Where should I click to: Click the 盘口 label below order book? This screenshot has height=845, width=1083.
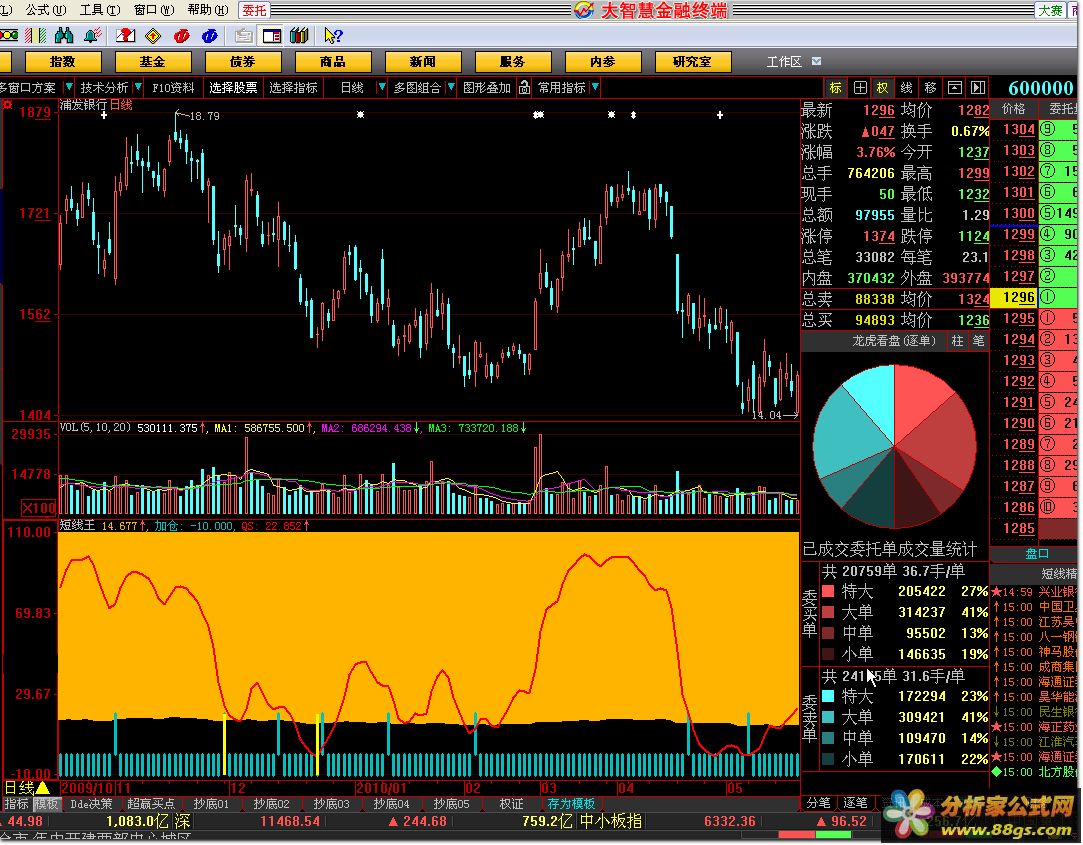click(x=1035, y=553)
